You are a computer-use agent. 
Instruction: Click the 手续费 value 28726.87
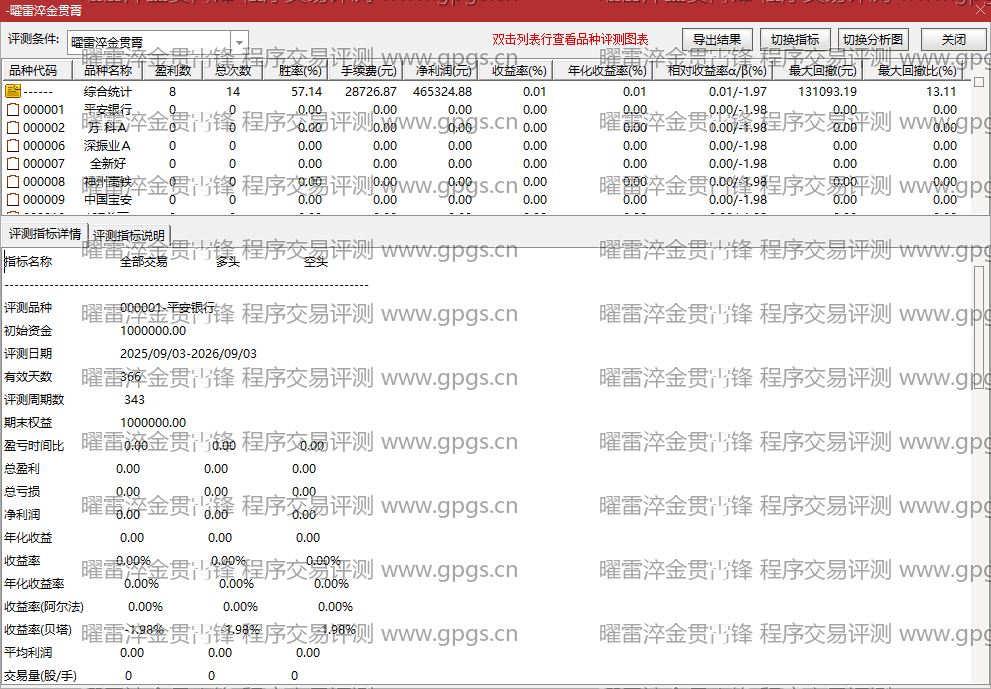point(371,92)
